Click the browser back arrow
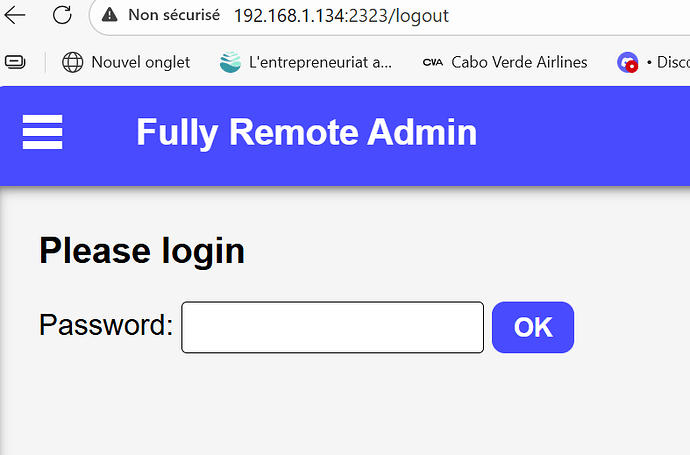This screenshot has height=455, width=690. point(16,16)
